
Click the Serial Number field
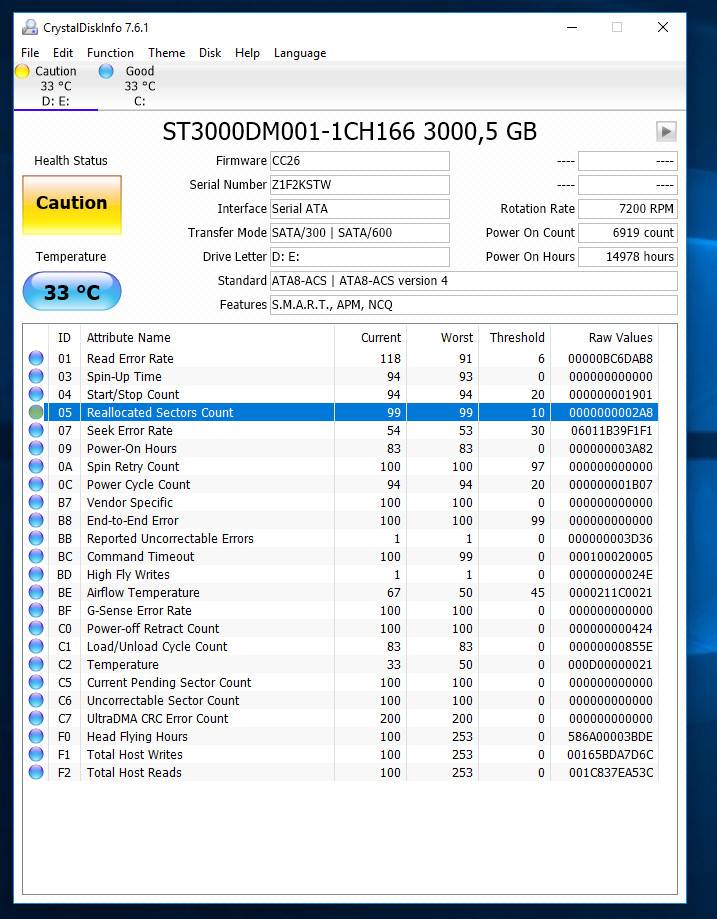coord(360,185)
